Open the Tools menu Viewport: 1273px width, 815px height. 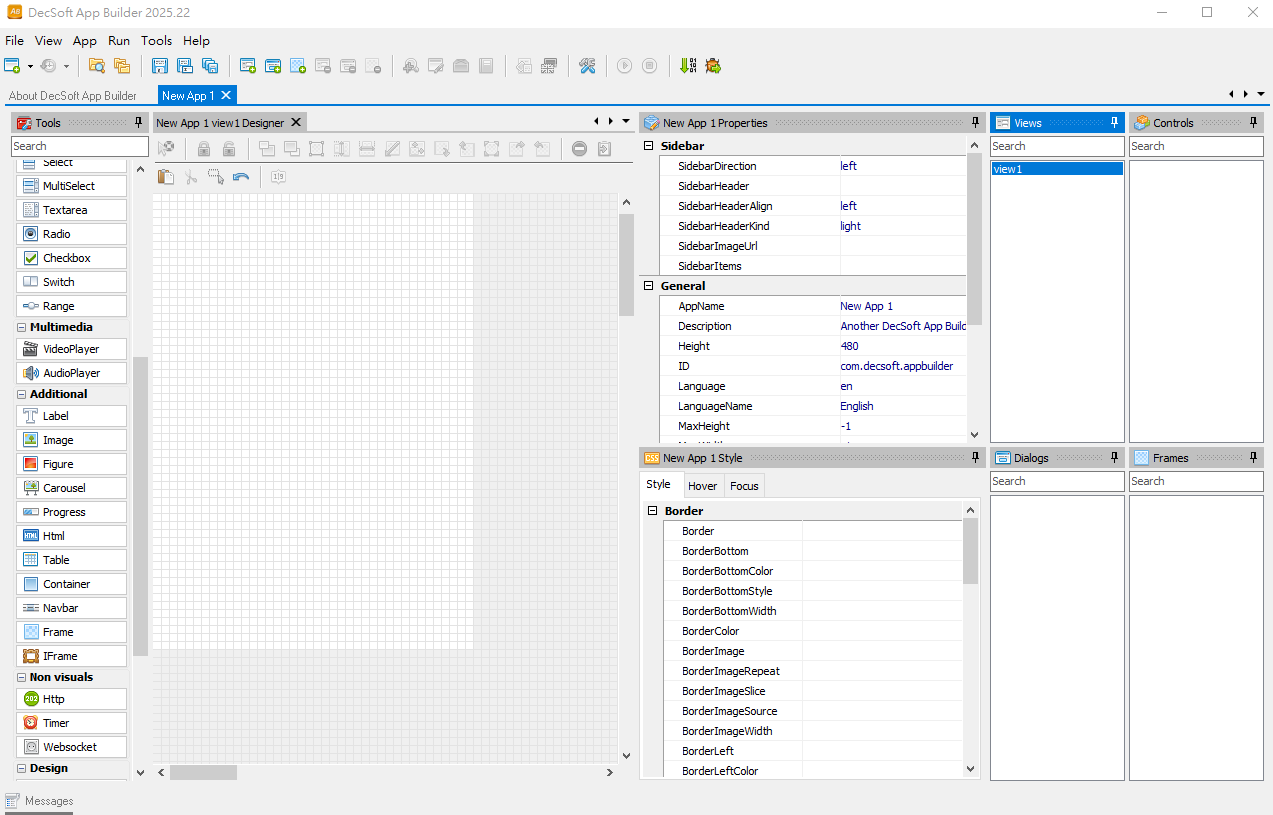[x=156, y=41]
